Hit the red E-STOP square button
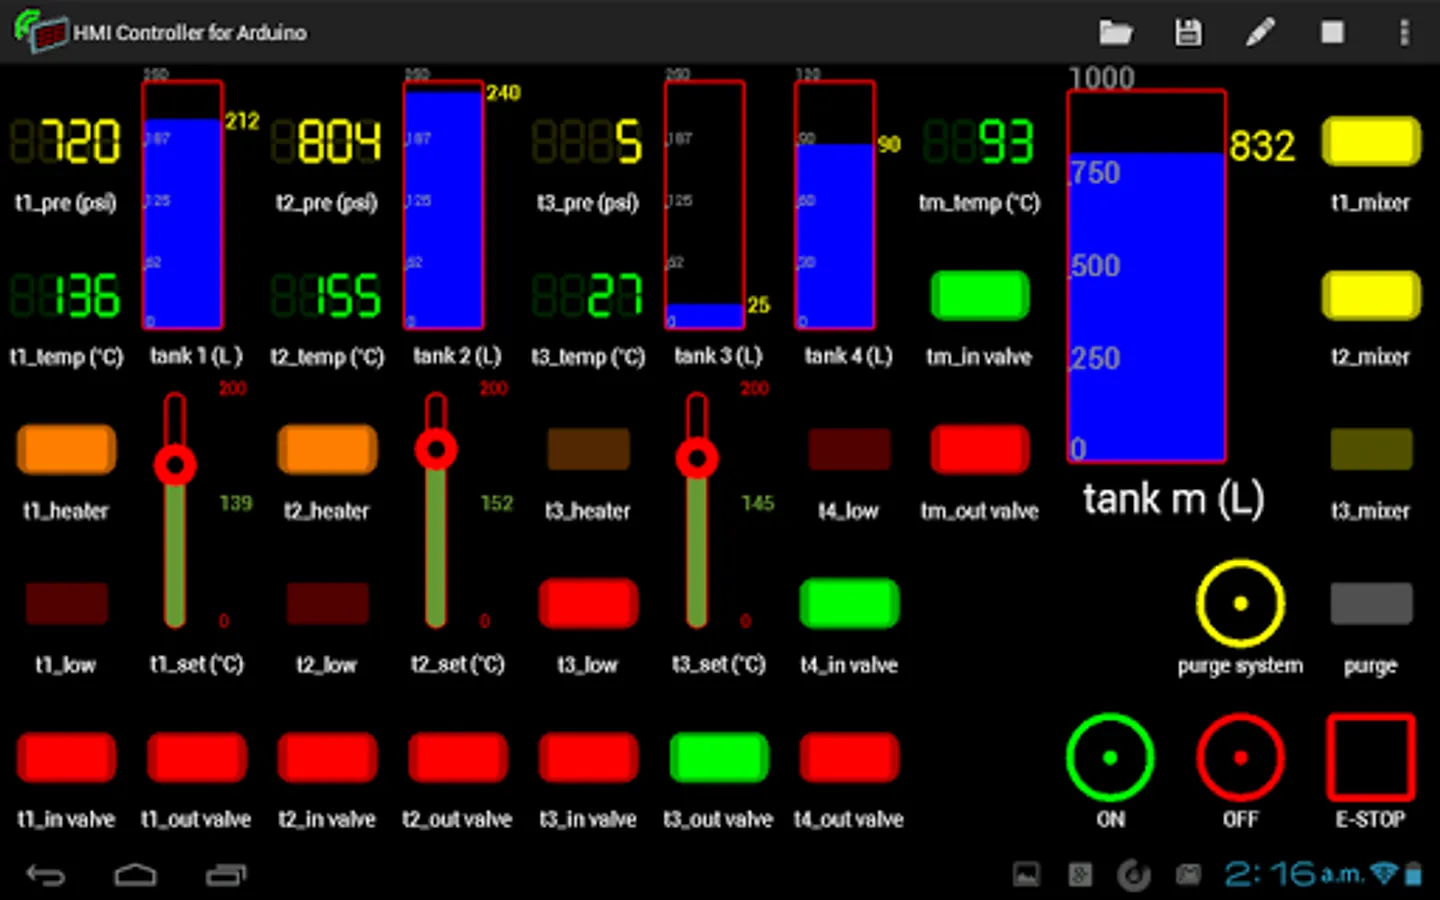 pyautogui.click(x=1370, y=757)
